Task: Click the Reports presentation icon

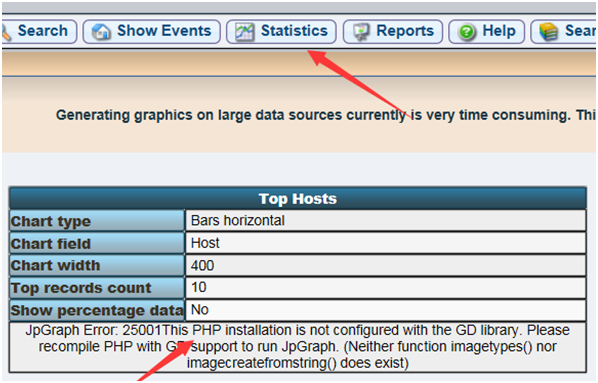Action: [x=361, y=32]
